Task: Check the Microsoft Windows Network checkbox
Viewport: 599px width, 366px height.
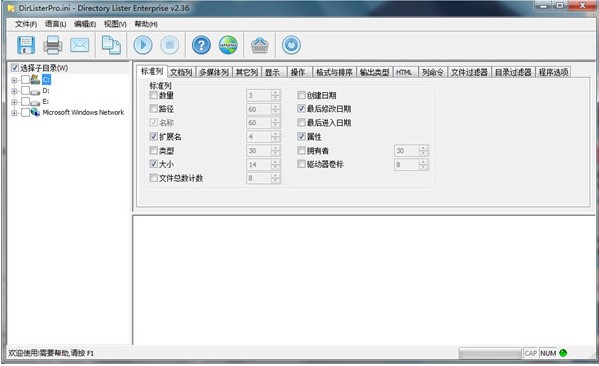Action: pyautogui.click(x=25, y=112)
